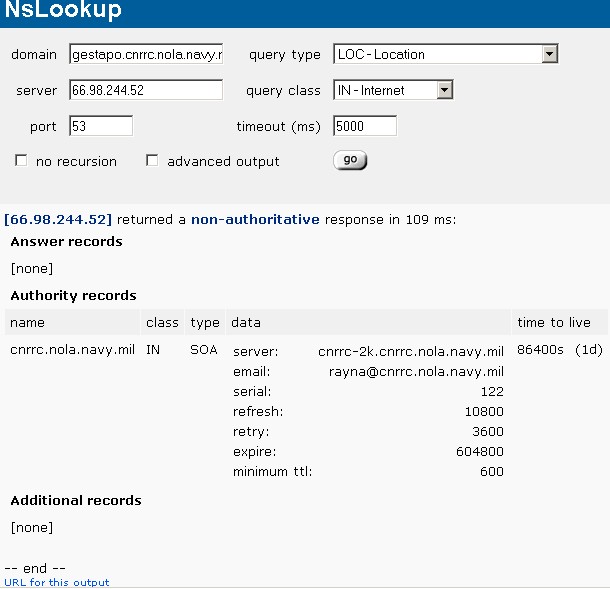This screenshot has height=589, width=610.
Task: Enable the no recursion checkbox
Action: [x=21, y=160]
